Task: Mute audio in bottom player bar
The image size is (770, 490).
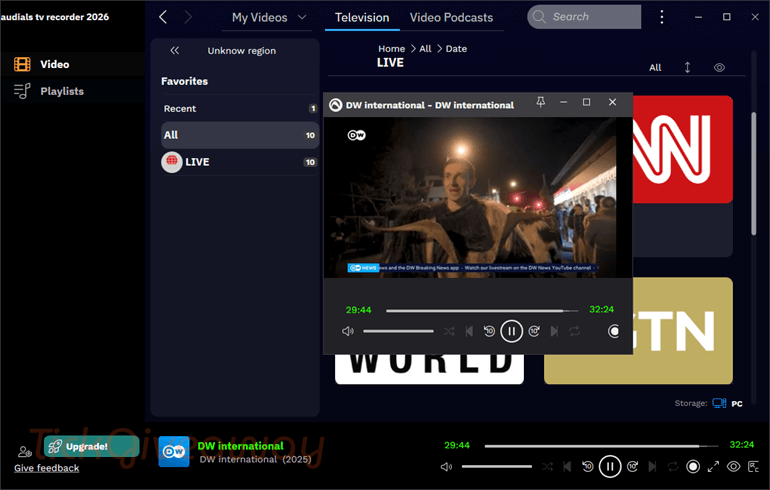Action: (x=446, y=467)
